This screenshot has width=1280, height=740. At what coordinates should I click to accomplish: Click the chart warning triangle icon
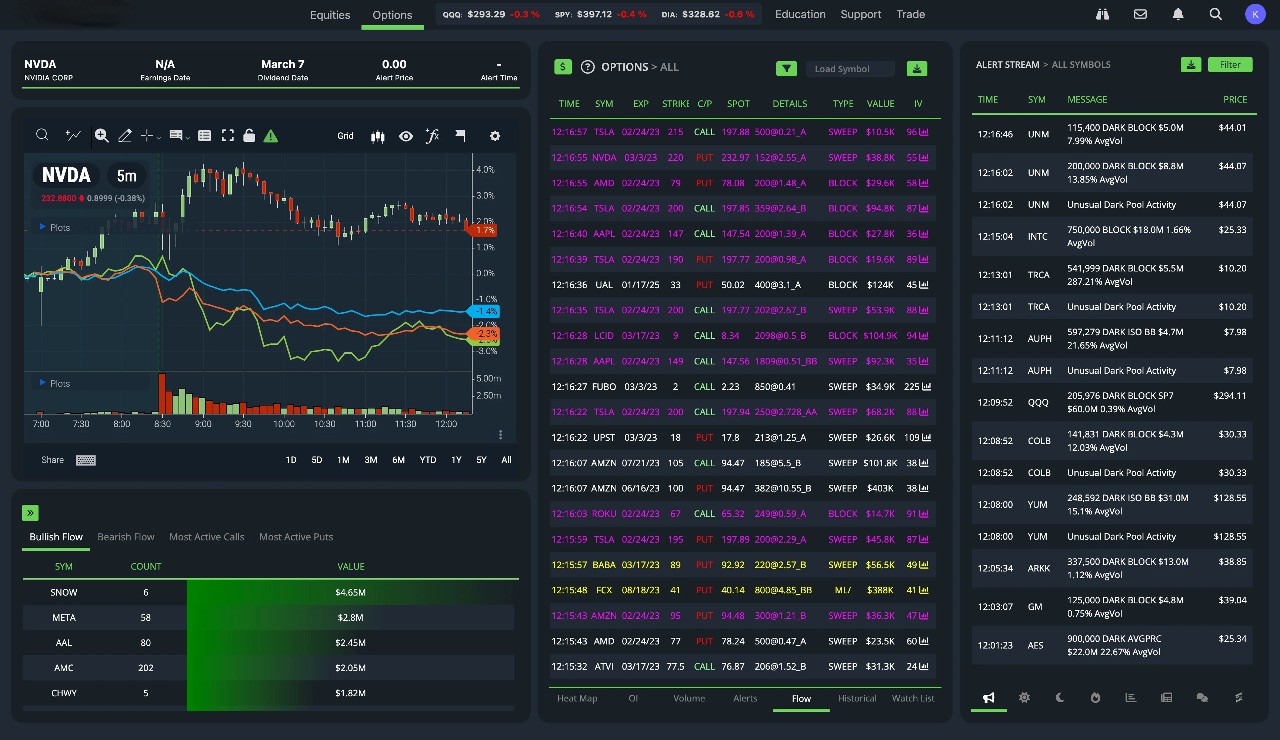(x=270, y=136)
